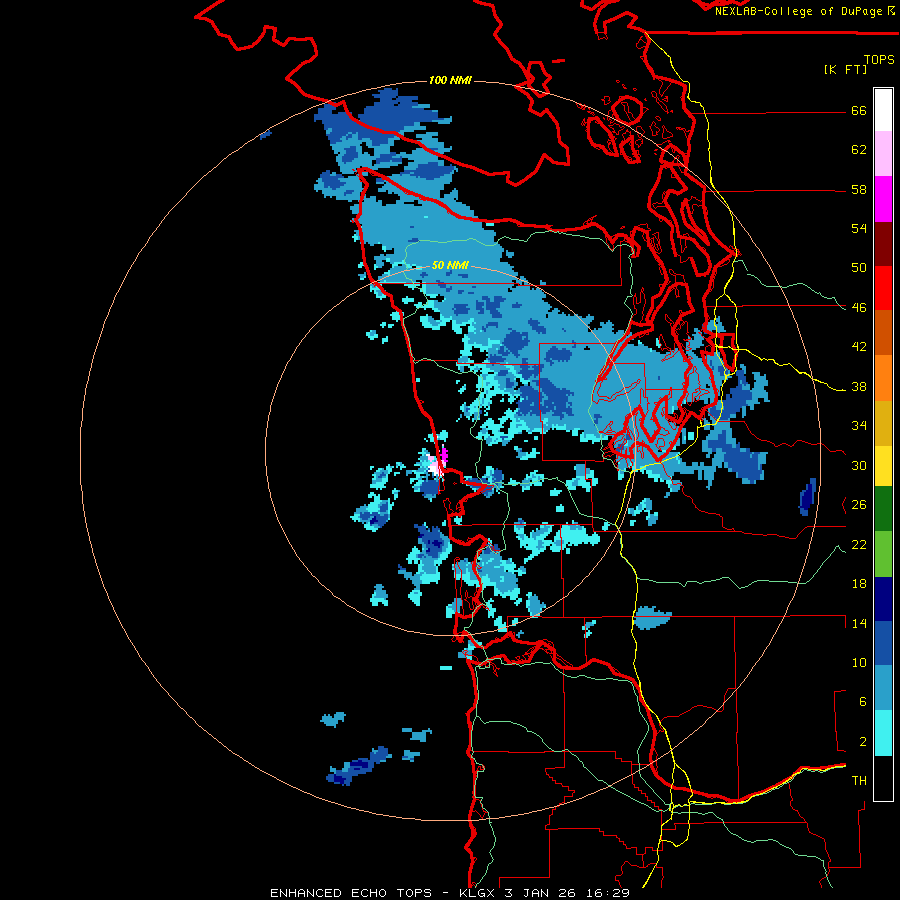Click the light green legend swatch
The image size is (900, 900).
(x=883, y=554)
